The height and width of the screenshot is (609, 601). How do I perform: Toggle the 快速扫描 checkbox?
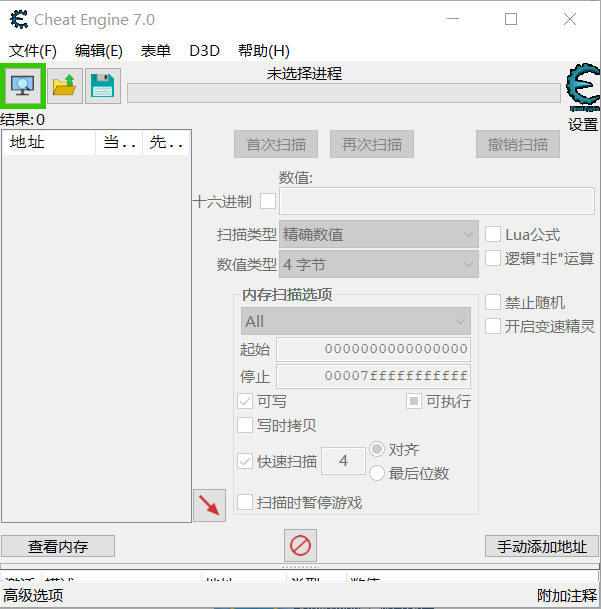245,461
